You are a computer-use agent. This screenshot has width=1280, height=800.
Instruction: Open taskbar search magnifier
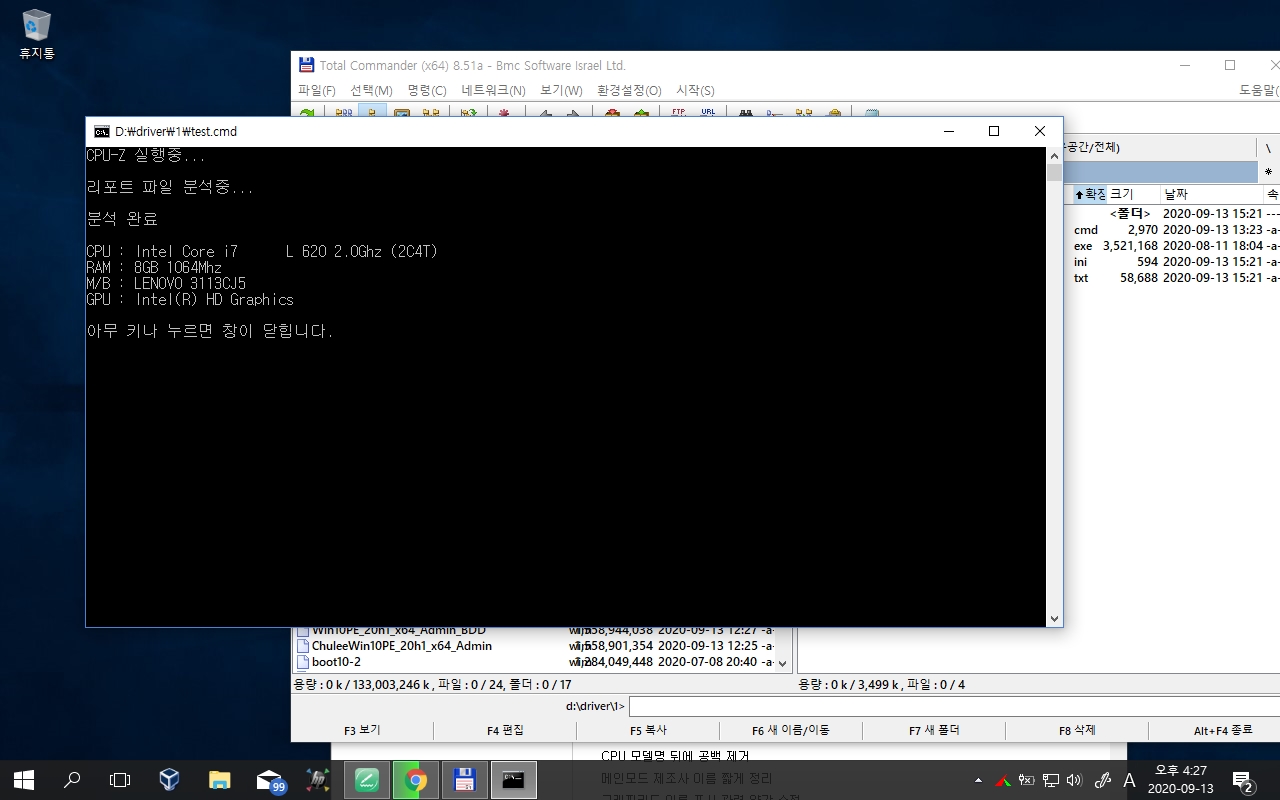tap(72, 780)
